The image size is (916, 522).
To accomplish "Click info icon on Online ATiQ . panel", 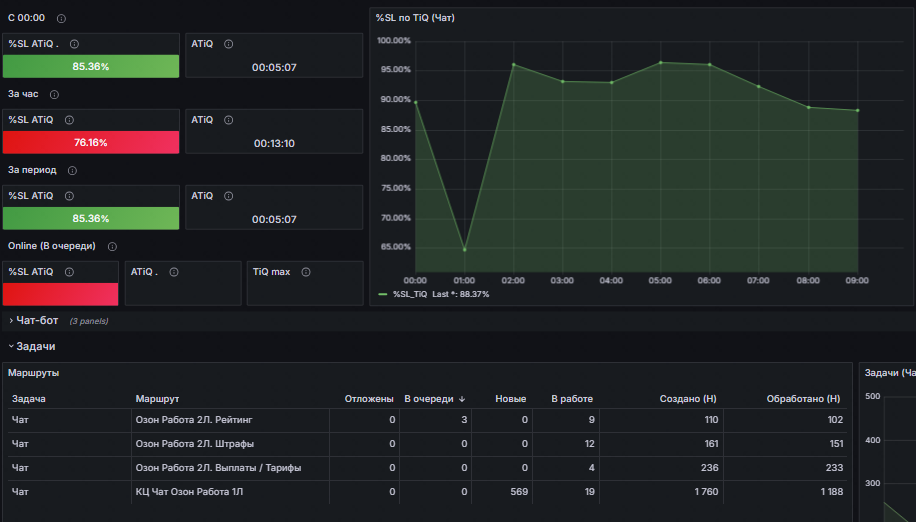I will 174,272.
